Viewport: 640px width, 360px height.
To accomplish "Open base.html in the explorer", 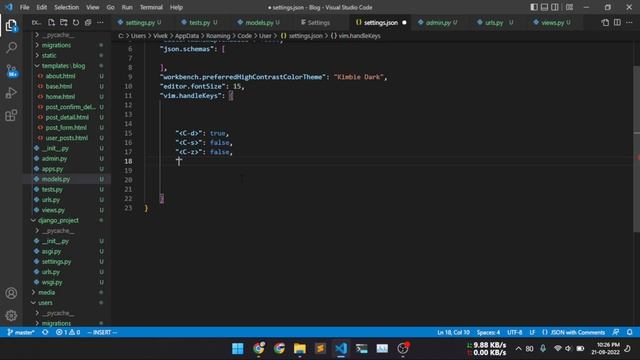I will 59,86.
